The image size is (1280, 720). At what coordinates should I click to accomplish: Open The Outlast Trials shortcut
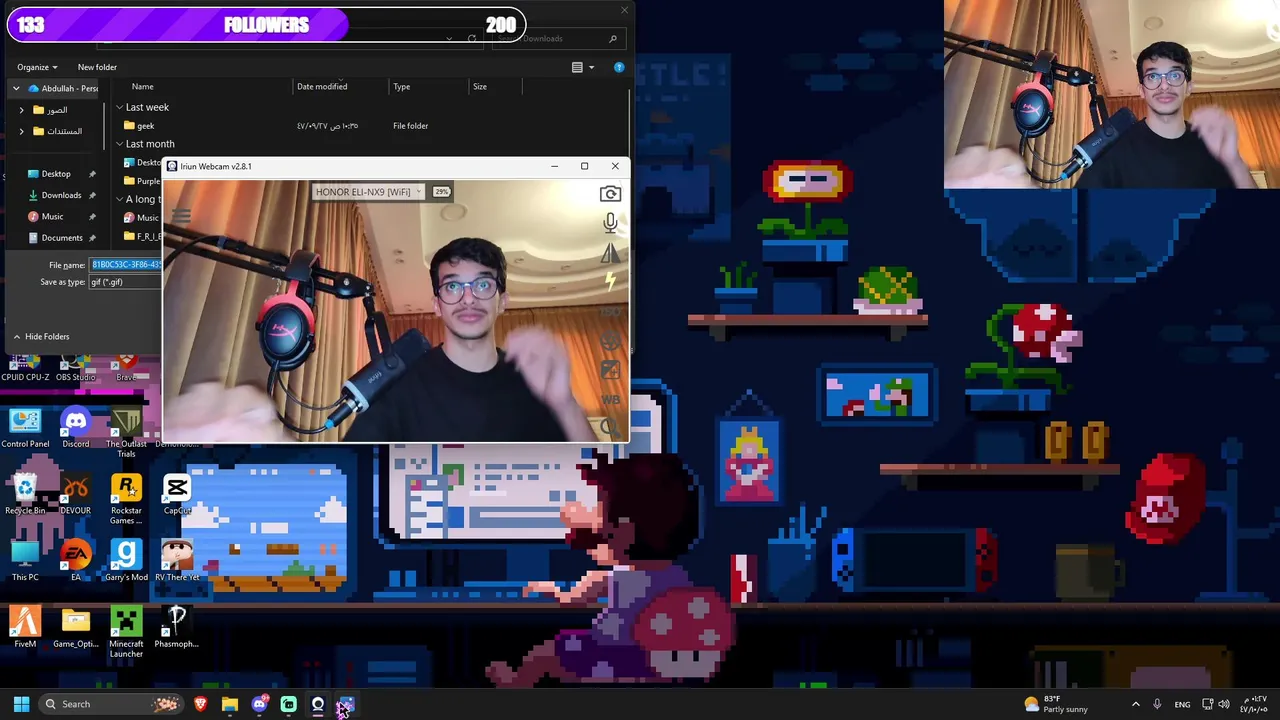coord(126,432)
